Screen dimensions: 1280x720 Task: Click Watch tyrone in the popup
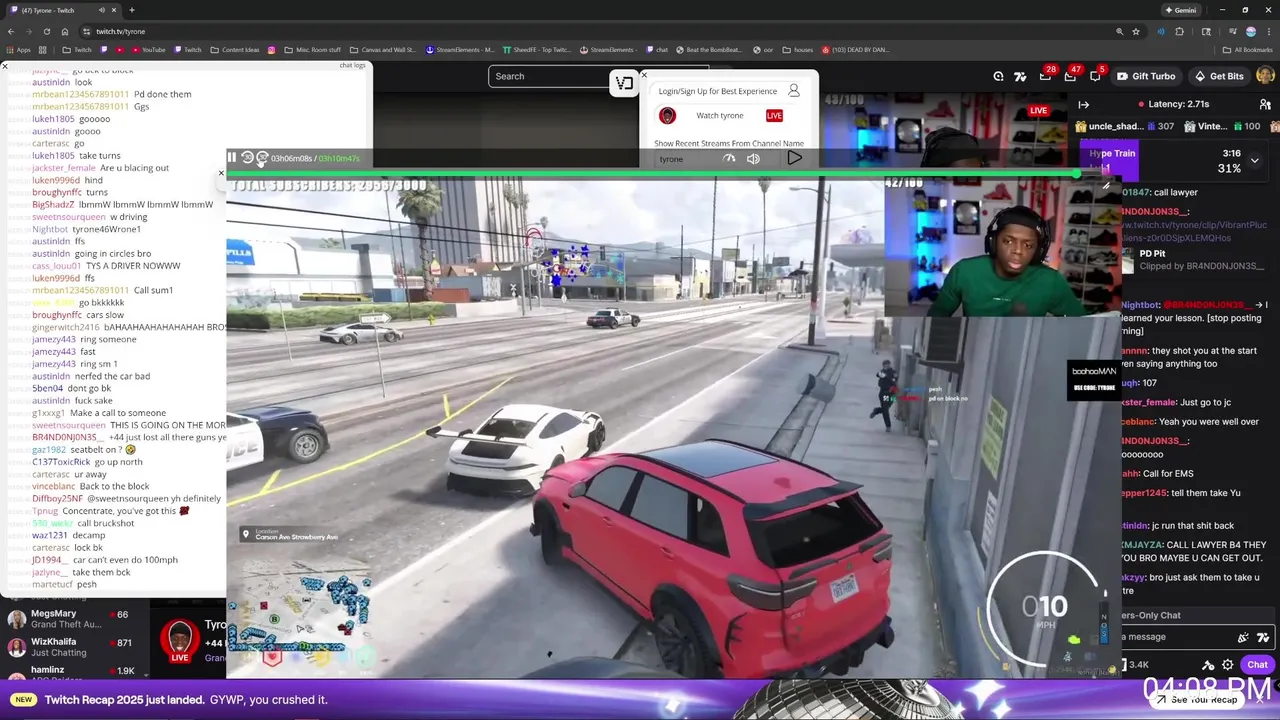coord(720,116)
